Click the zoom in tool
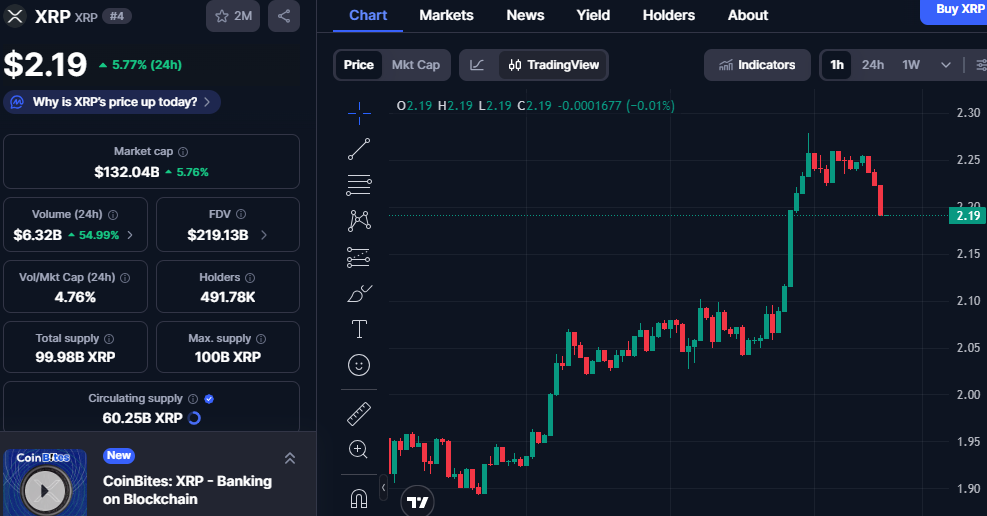Viewport: 987px width, 516px height. [x=359, y=449]
